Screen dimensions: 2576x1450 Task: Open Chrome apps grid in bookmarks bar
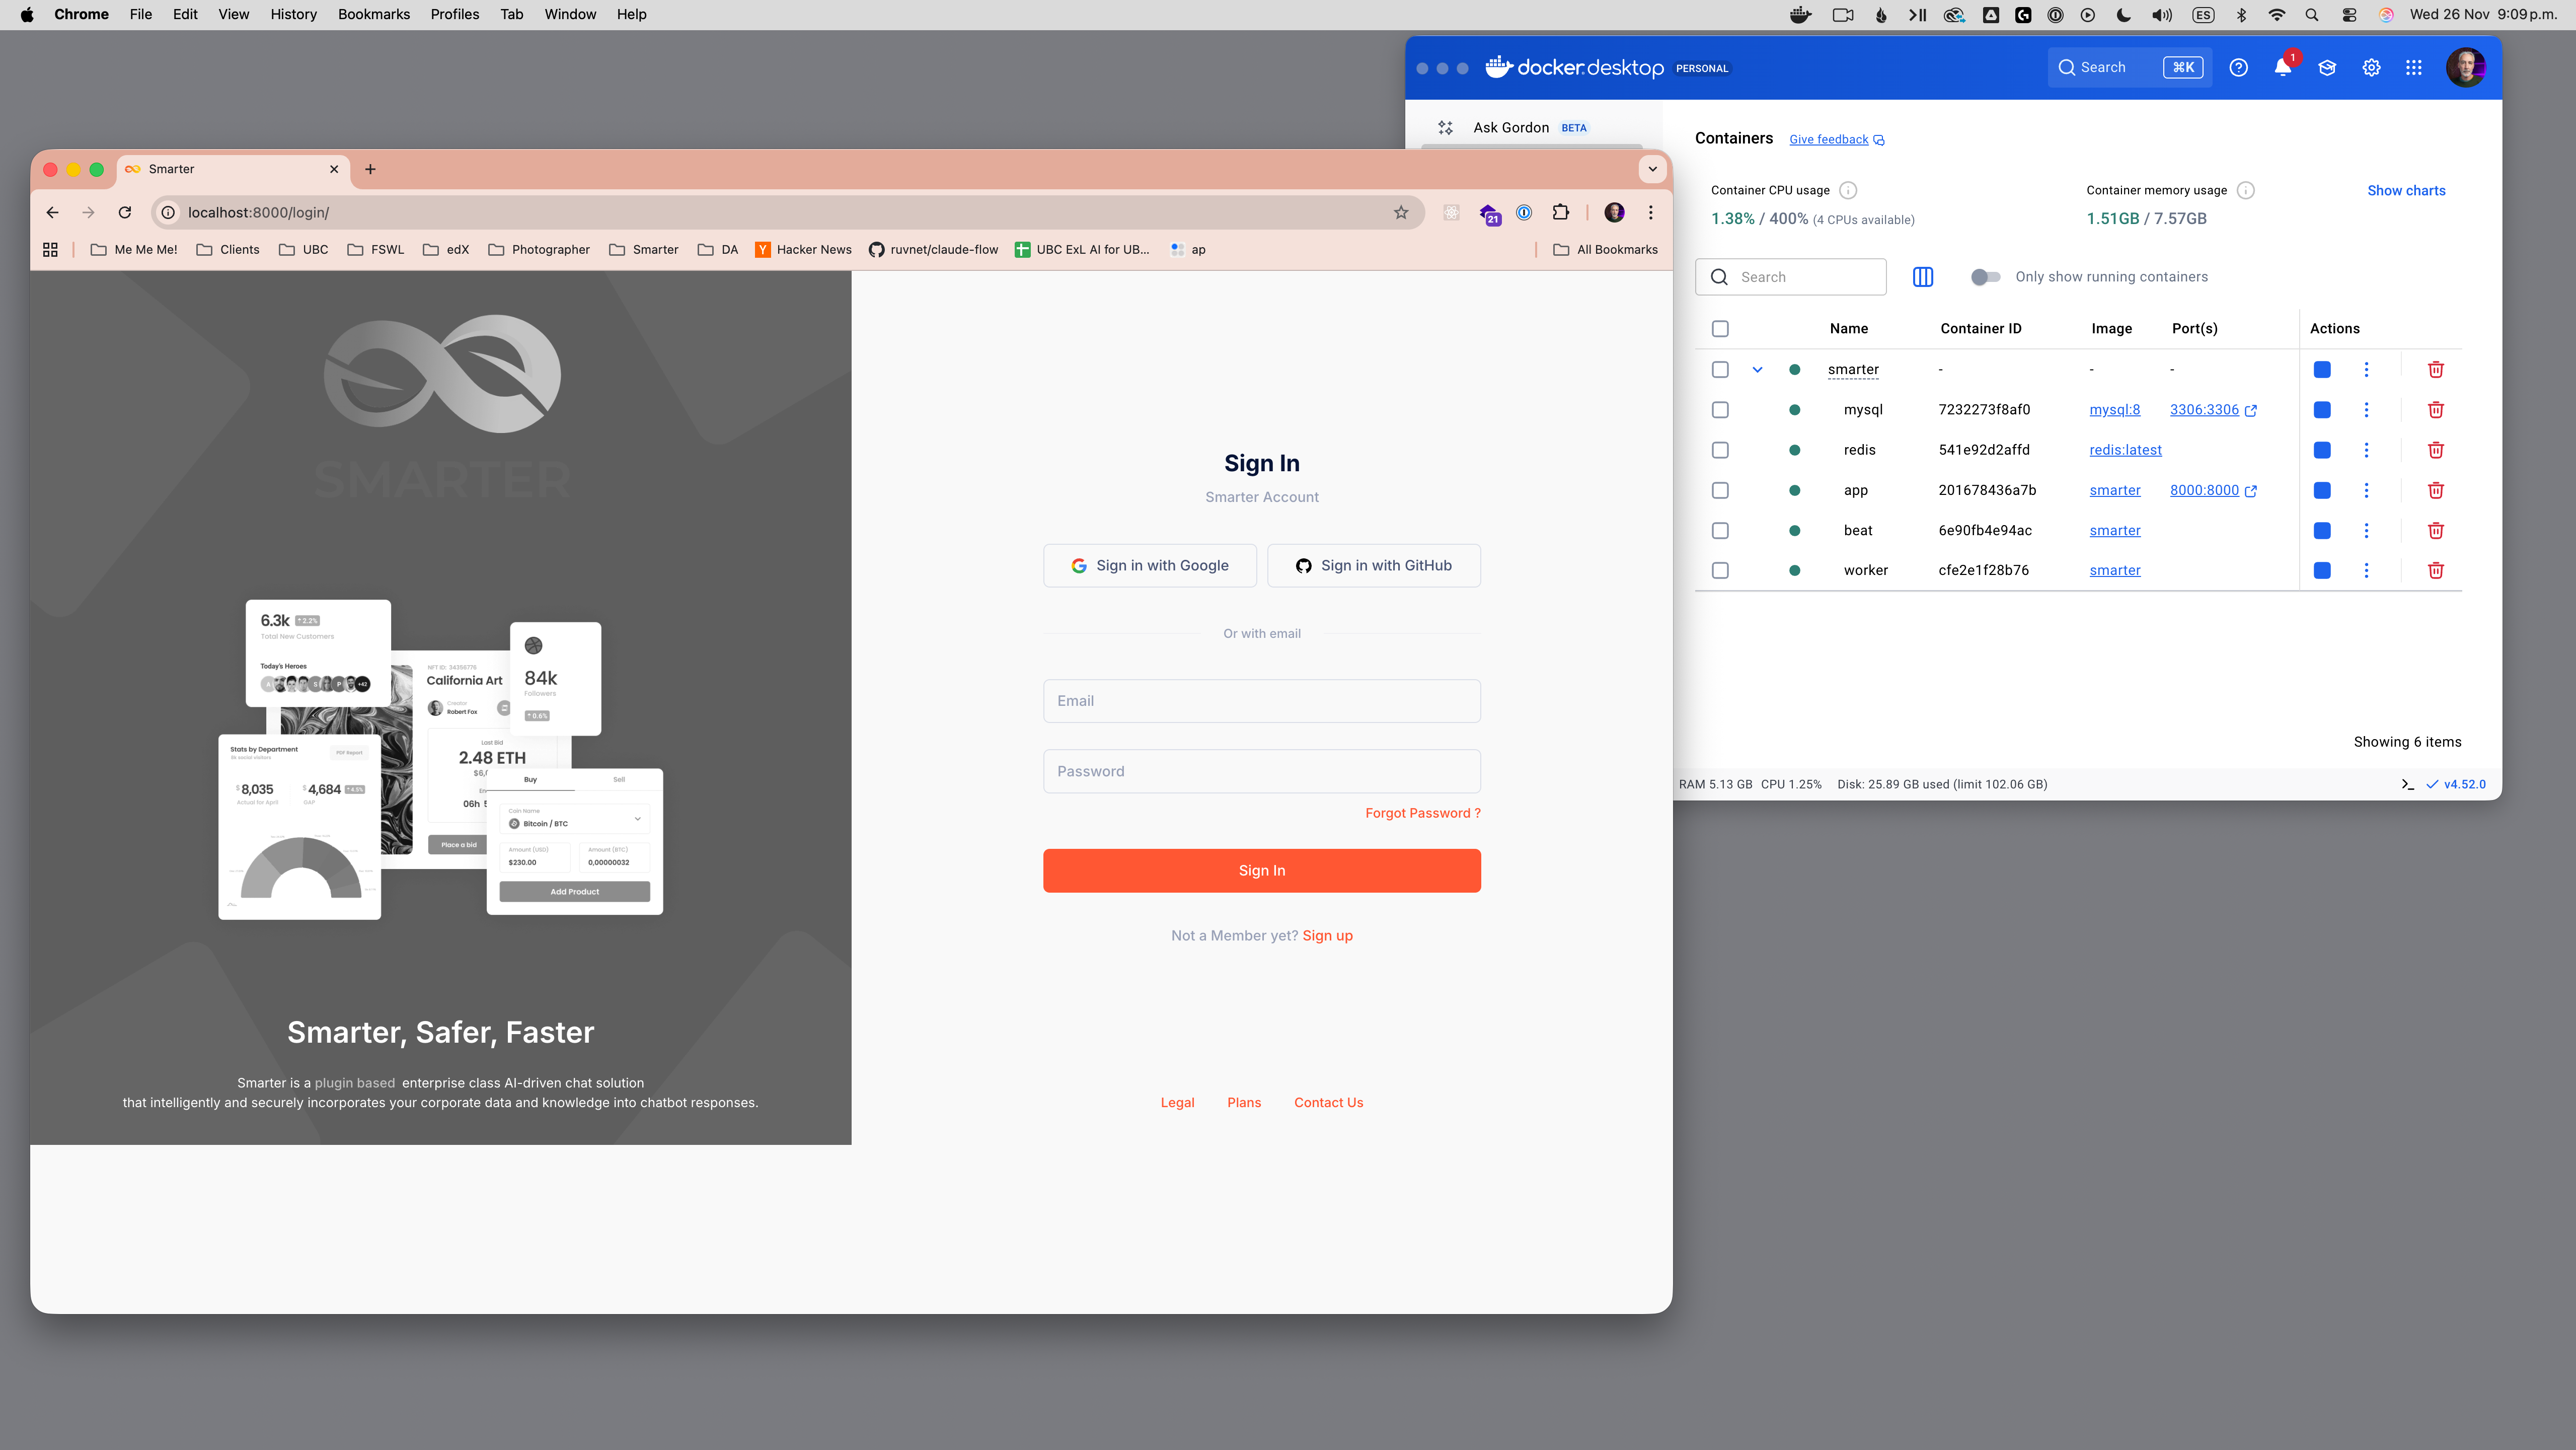[x=50, y=250]
